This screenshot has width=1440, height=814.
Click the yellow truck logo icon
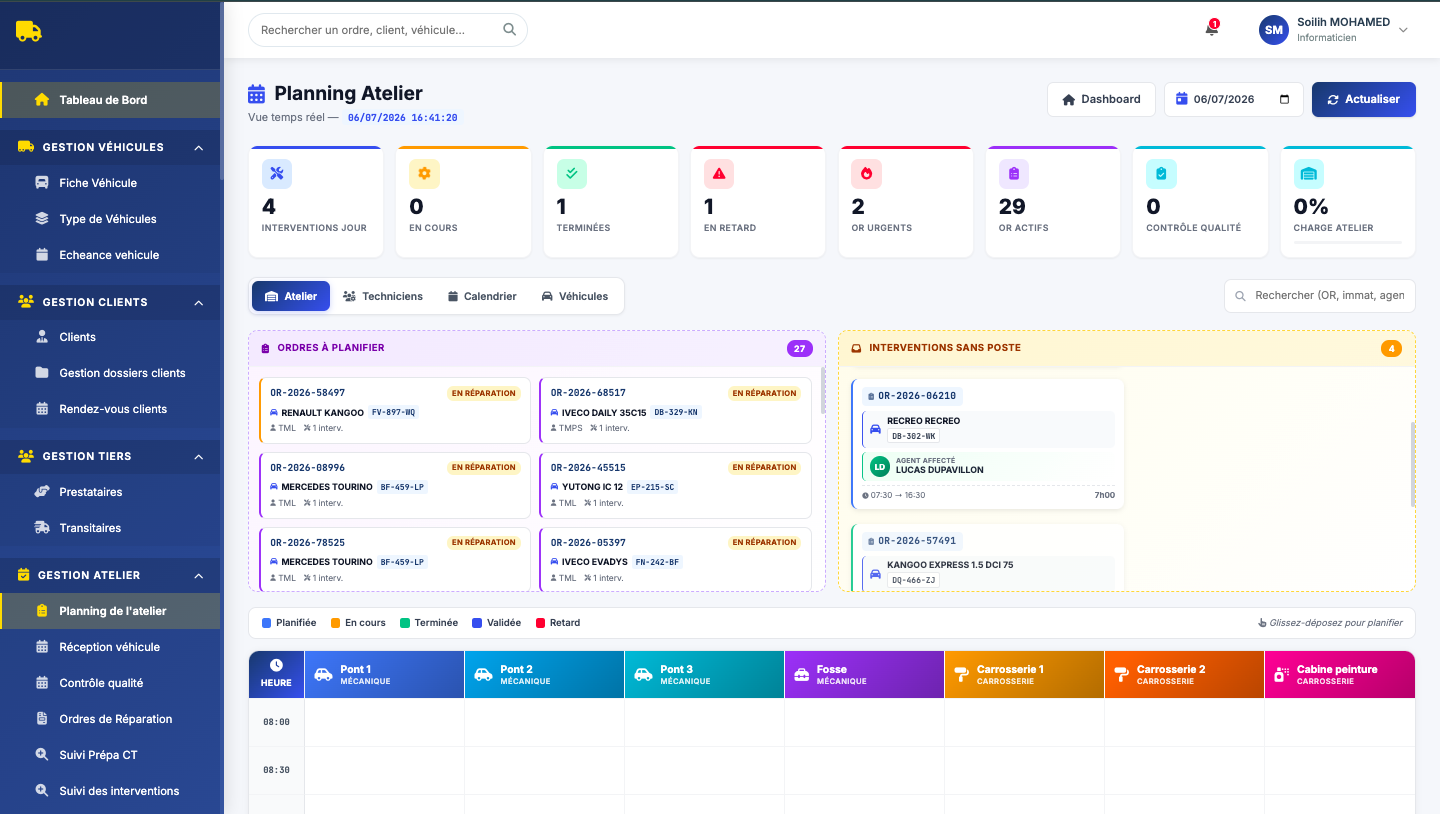coord(28,31)
